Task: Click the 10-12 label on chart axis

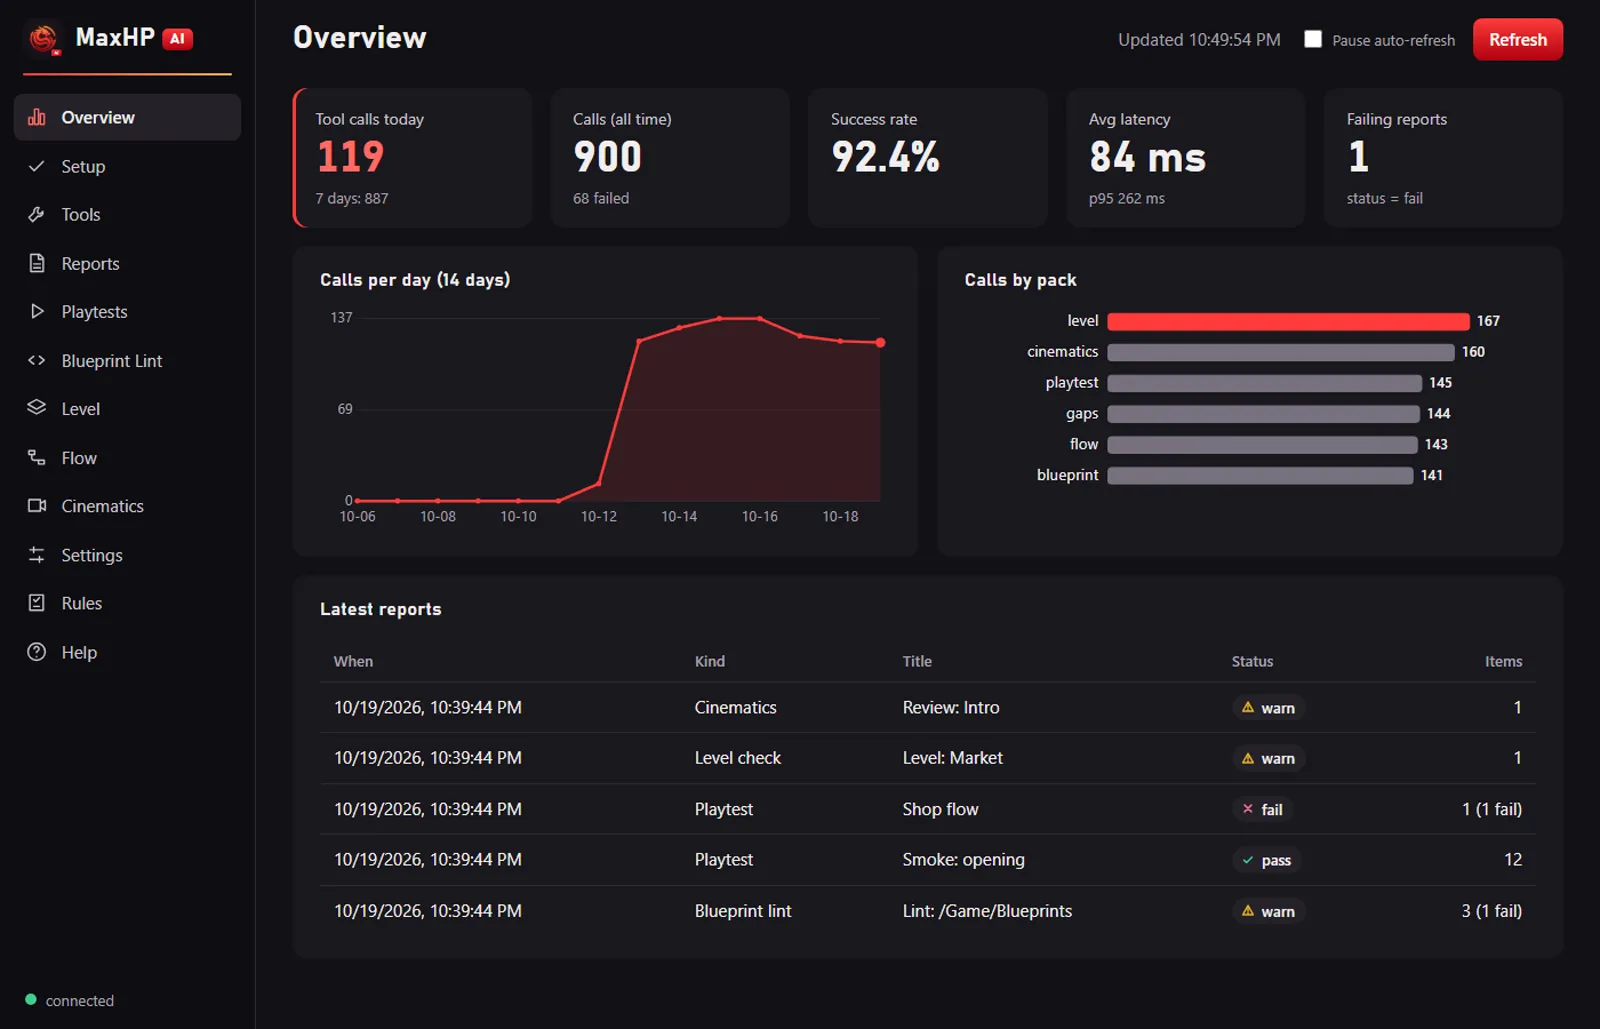Action: (599, 516)
